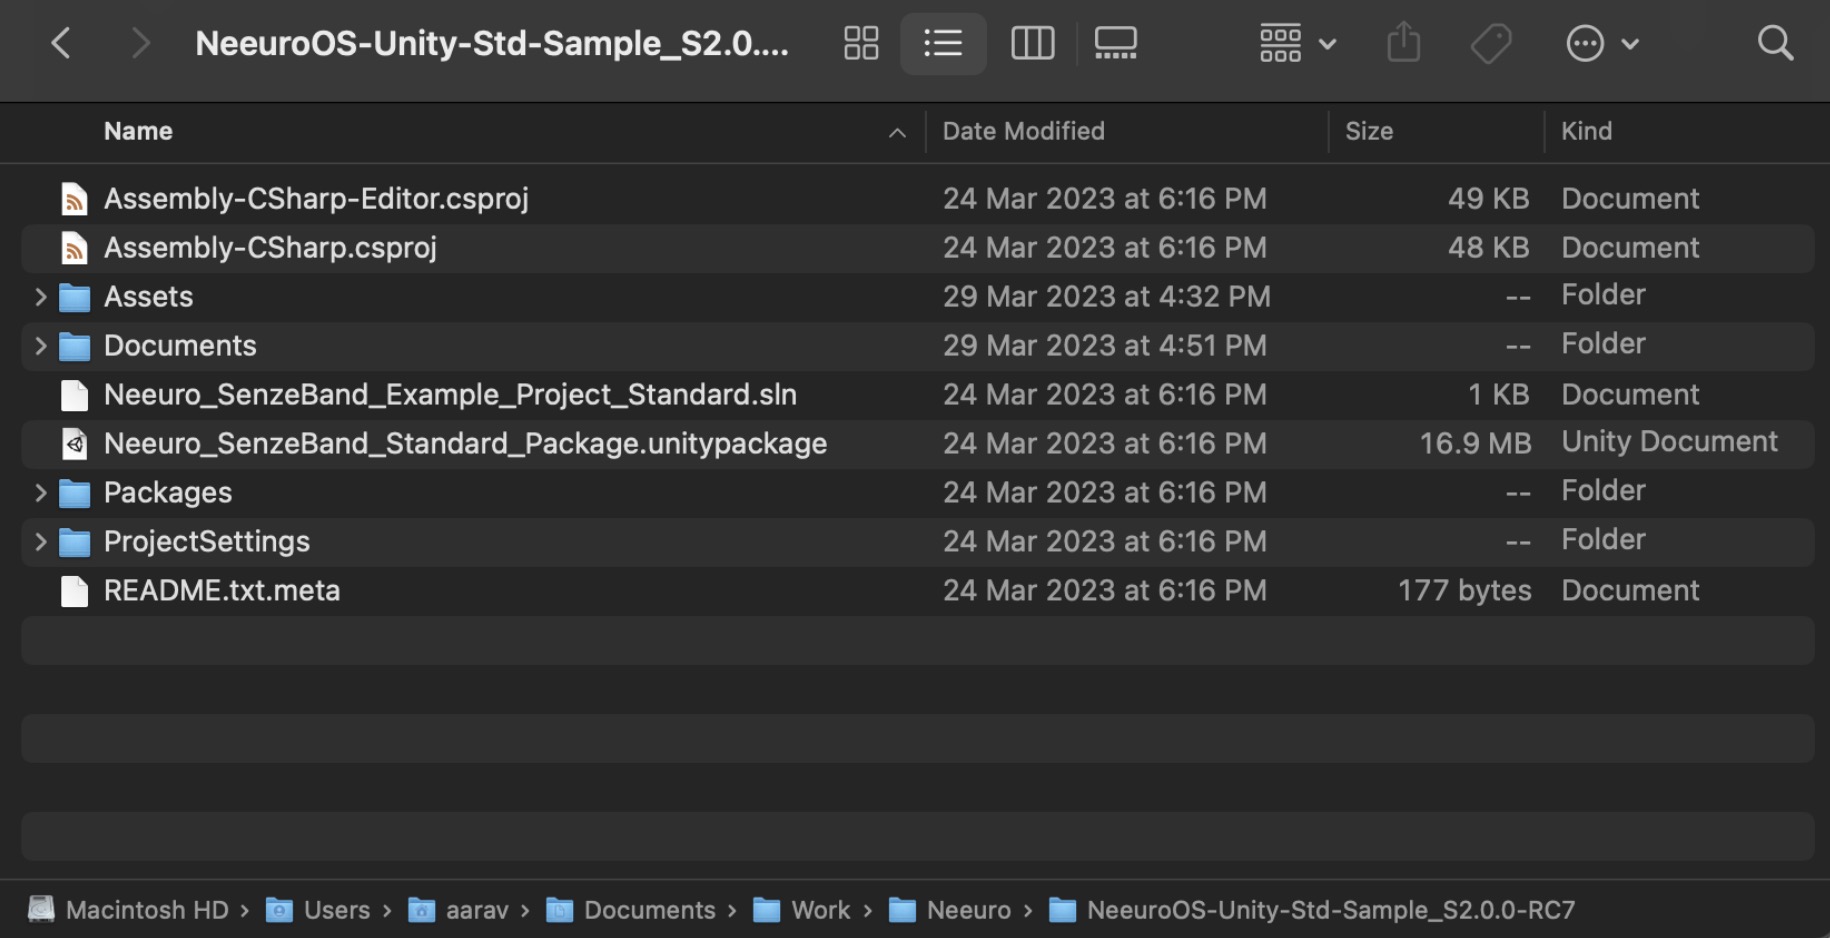Sort files by Size column

[x=1369, y=131]
